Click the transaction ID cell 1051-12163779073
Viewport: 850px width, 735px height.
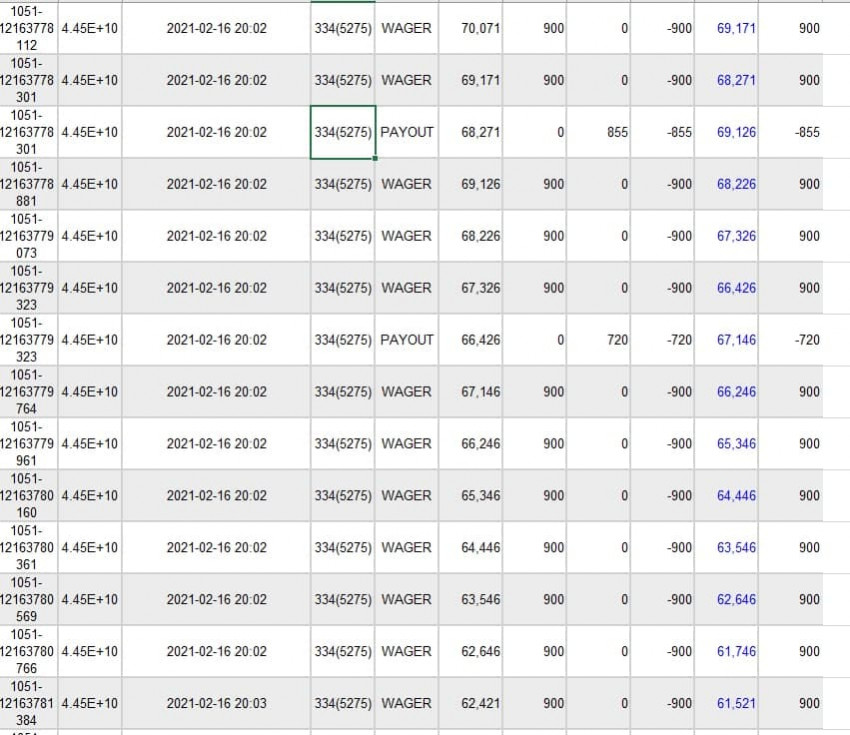28,236
